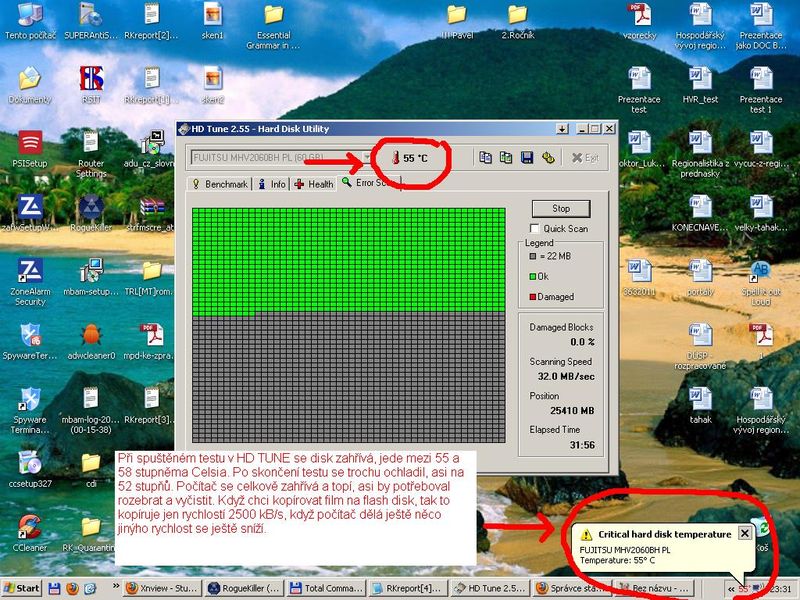Select the PSISetup desktop icon
The image size is (800, 600).
(30, 149)
